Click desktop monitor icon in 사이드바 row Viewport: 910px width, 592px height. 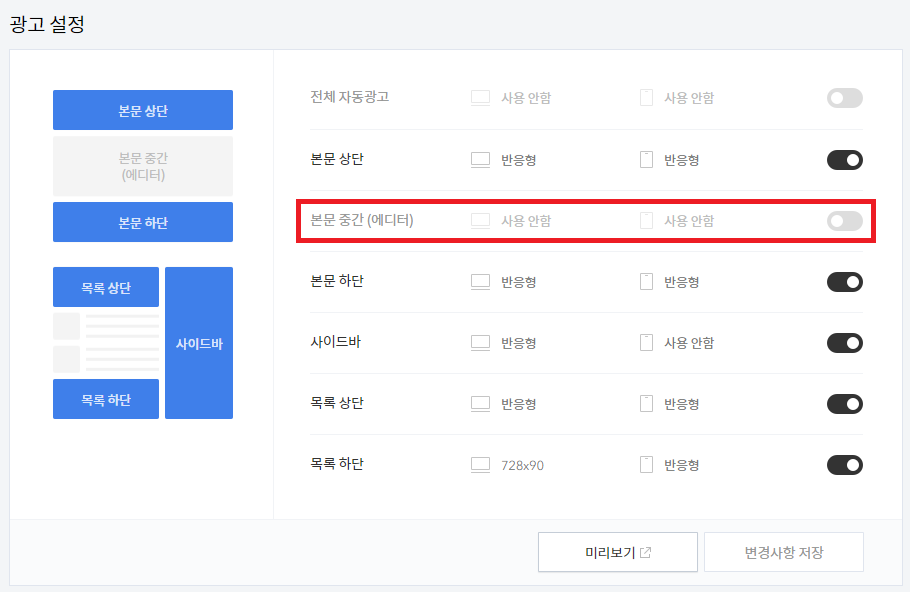[x=480, y=342]
